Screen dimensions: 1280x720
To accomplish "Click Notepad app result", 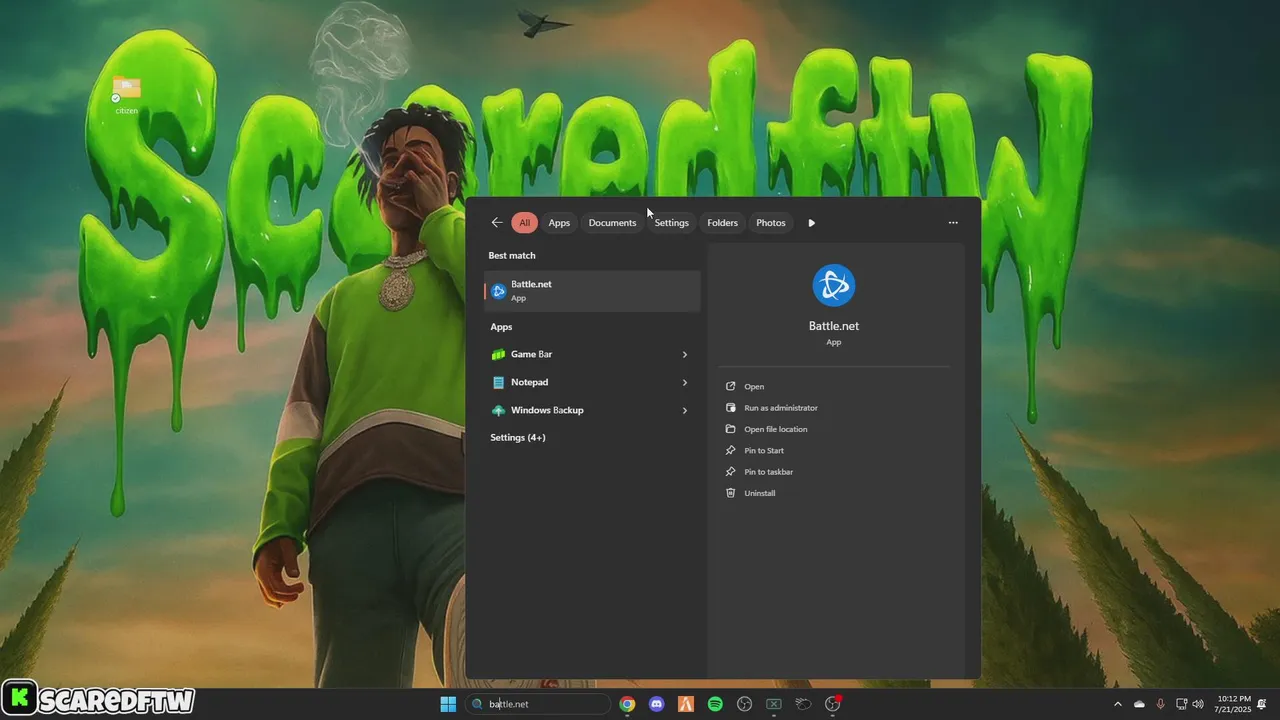I will (x=592, y=382).
